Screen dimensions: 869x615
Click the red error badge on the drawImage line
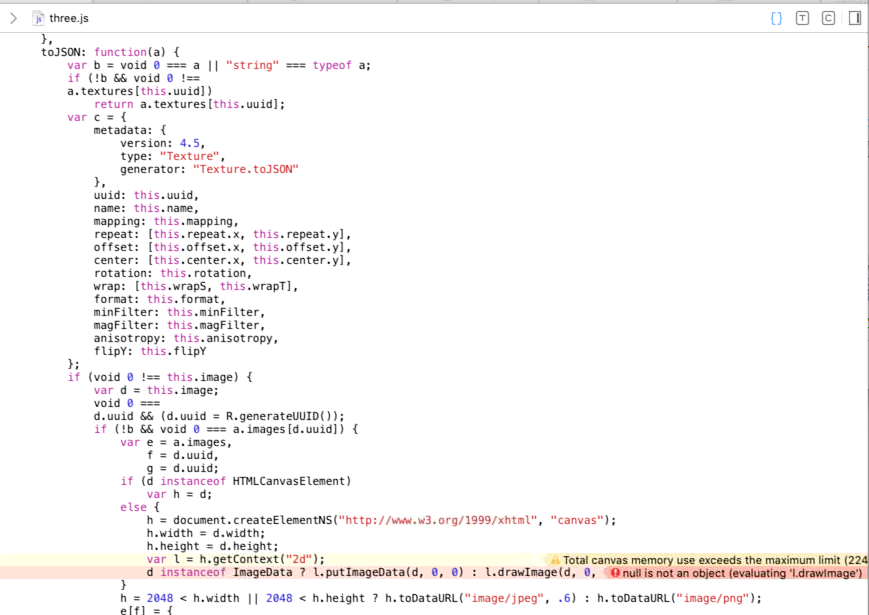click(x=613, y=573)
